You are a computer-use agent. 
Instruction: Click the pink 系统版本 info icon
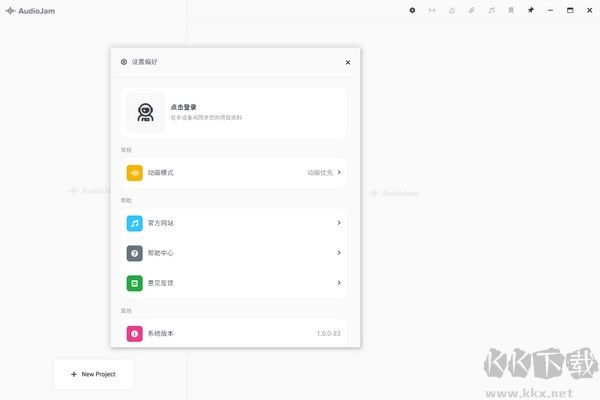tap(134, 333)
